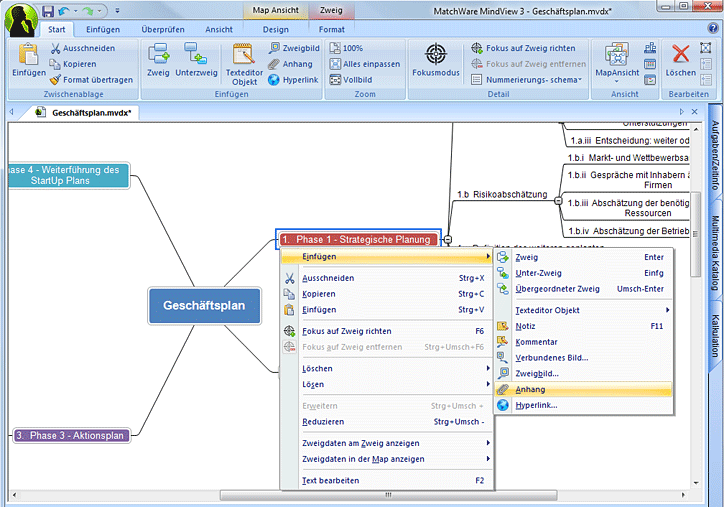Click Ausschneiden in the ribbon clipboard group
The image size is (724, 507).
pyautogui.click(x=83, y=48)
